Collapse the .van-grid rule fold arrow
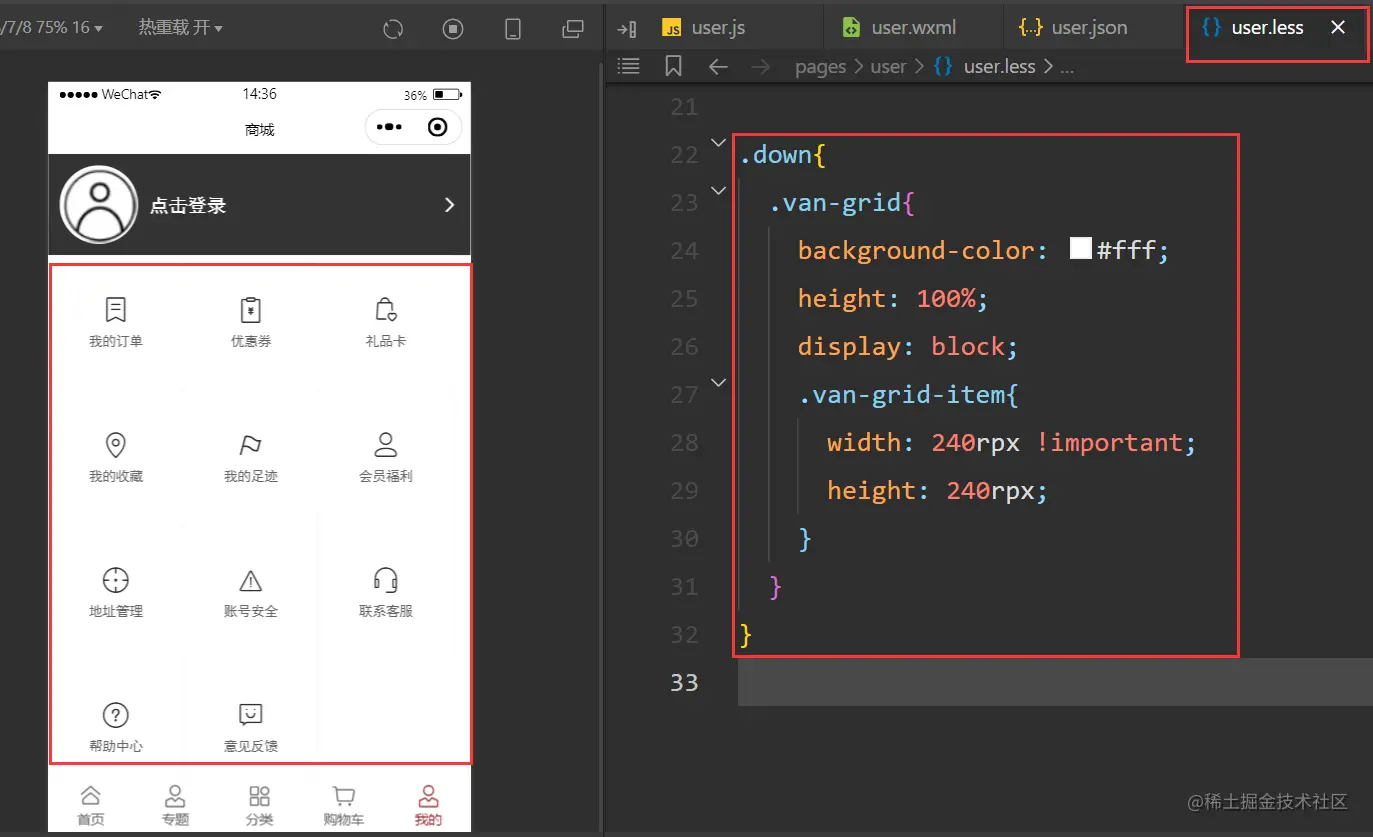The width and height of the screenshot is (1373, 837). point(717,190)
